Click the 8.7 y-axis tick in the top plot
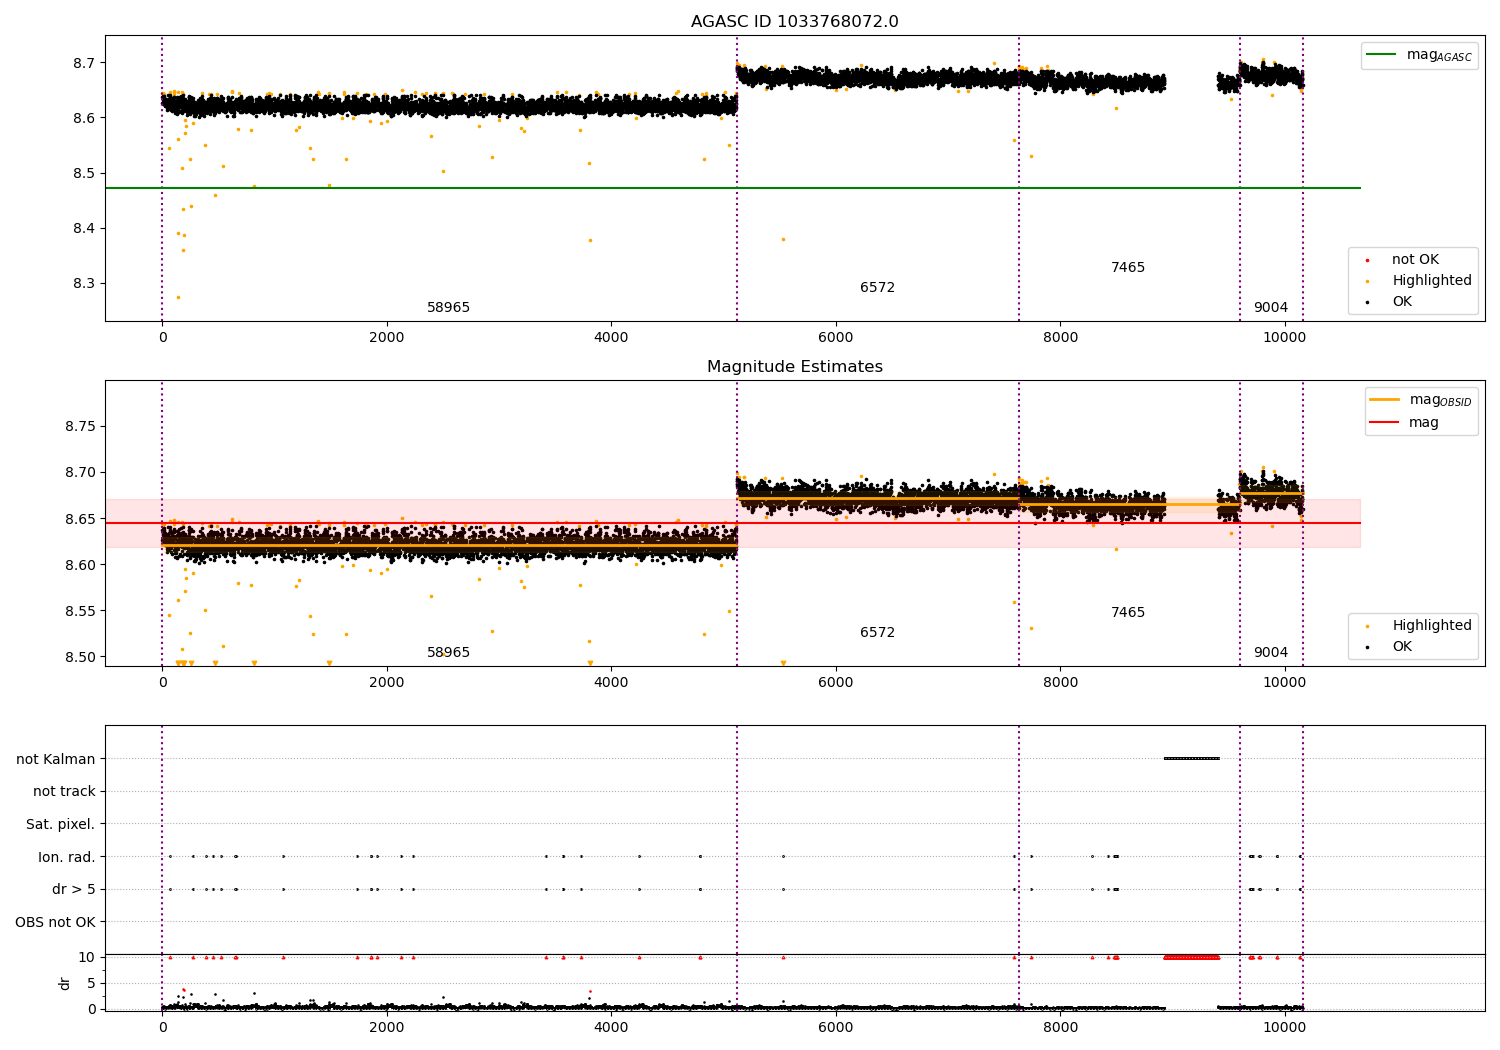Screen dimensions: 1500x1050 84,63
